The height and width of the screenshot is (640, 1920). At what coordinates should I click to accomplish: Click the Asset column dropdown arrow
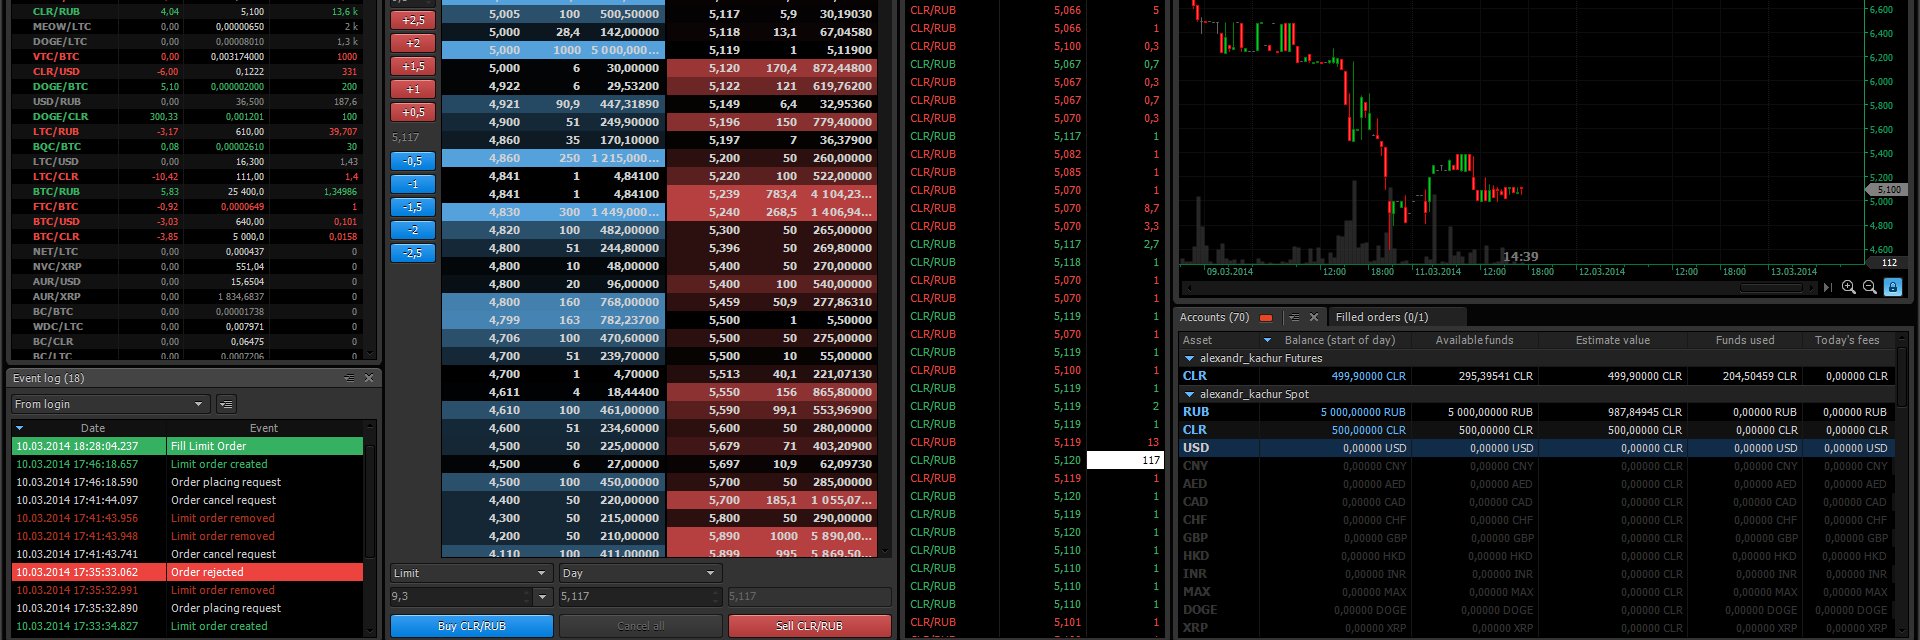[1267, 340]
